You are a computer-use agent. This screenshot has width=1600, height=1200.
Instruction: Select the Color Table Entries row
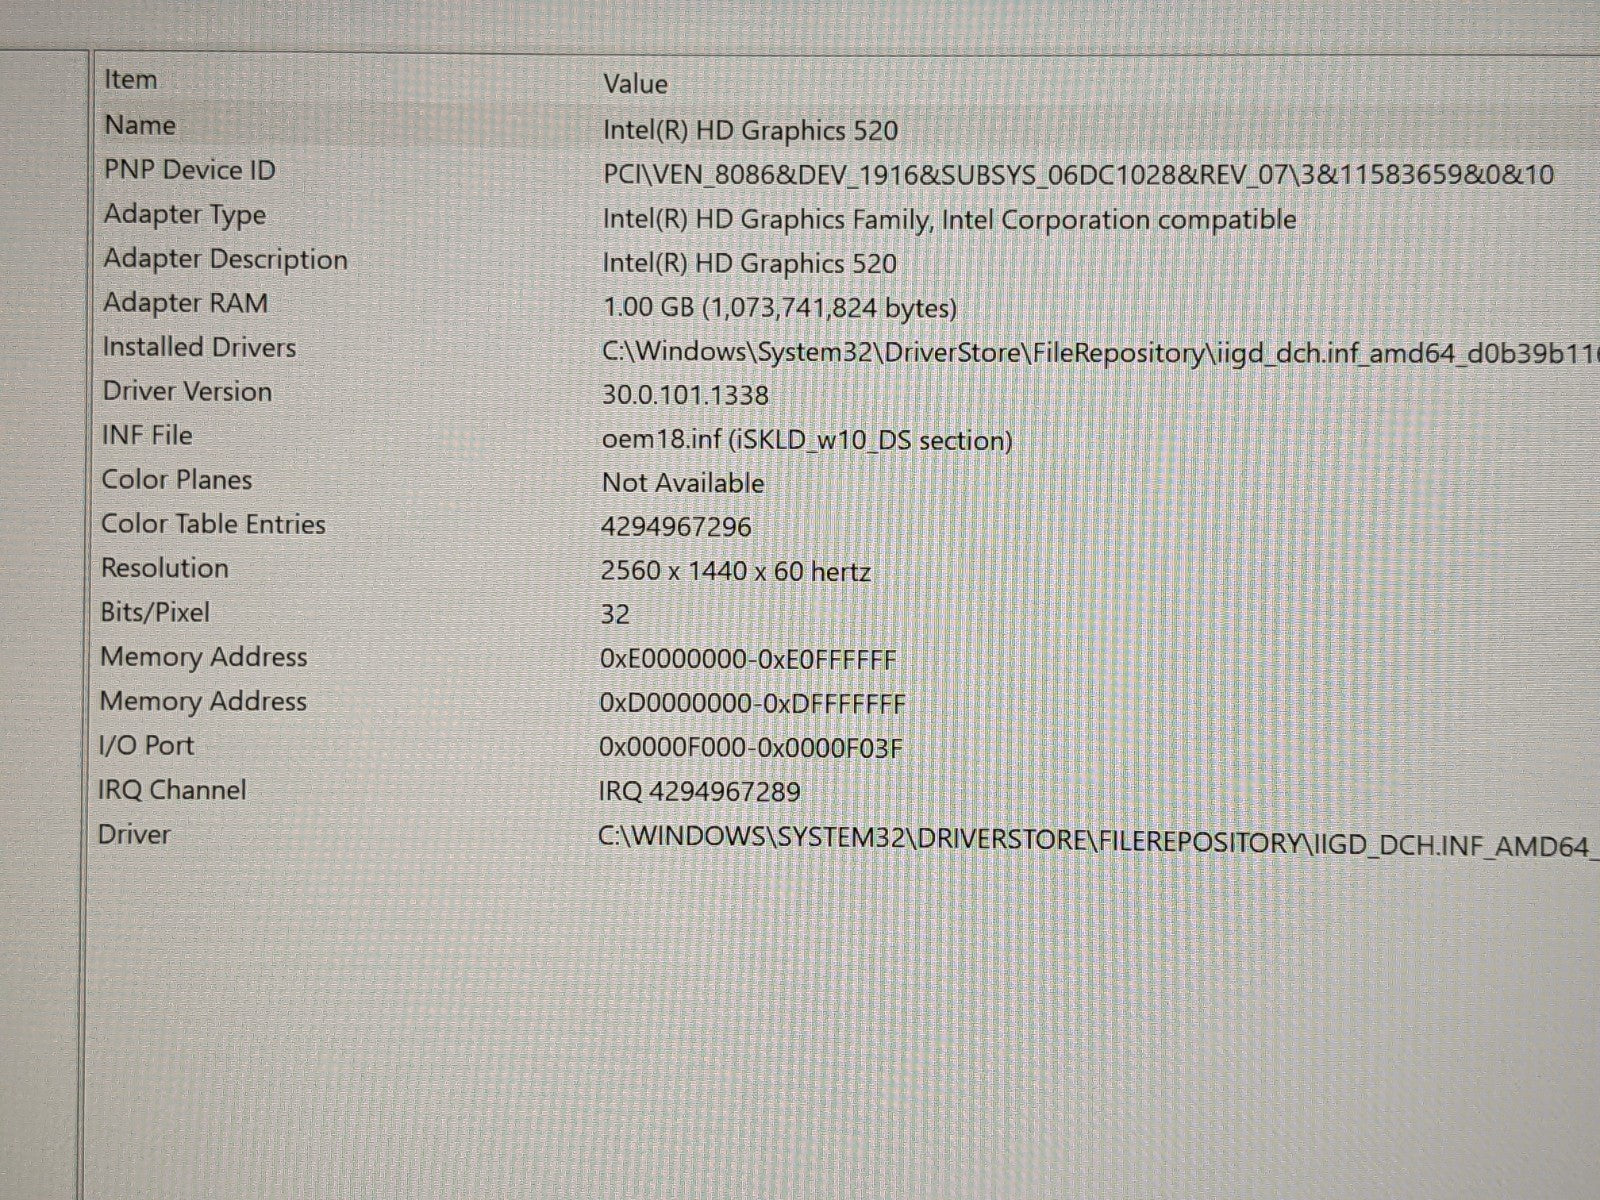pos(213,524)
